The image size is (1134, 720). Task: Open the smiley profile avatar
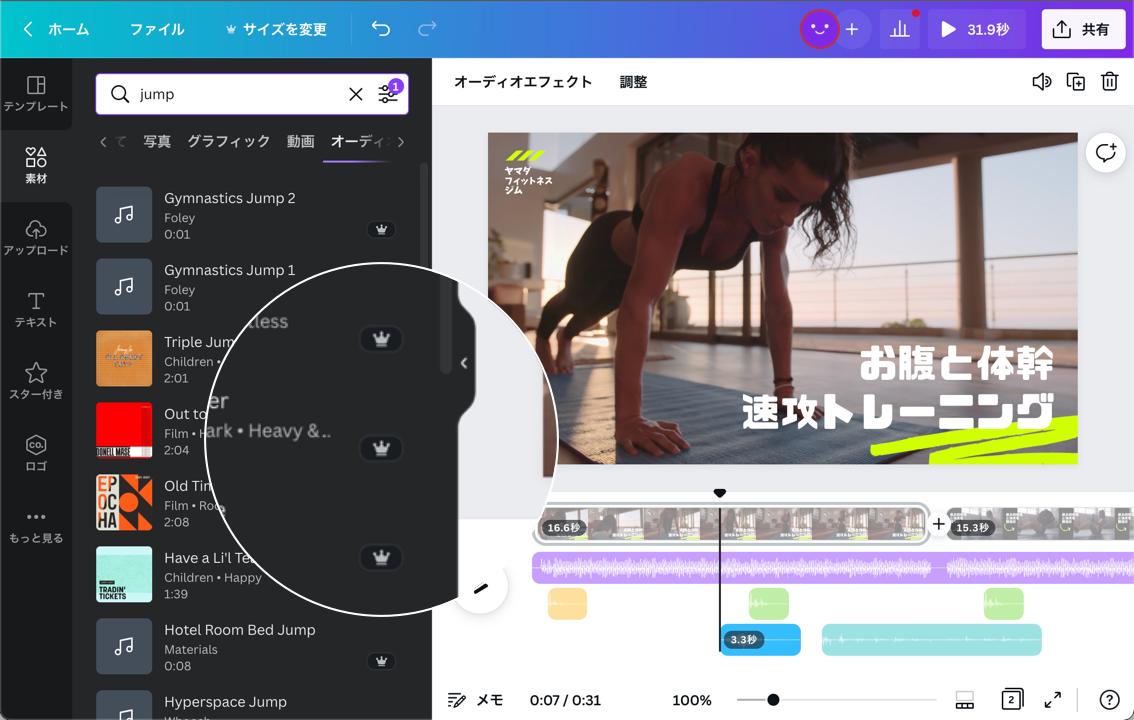point(819,29)
